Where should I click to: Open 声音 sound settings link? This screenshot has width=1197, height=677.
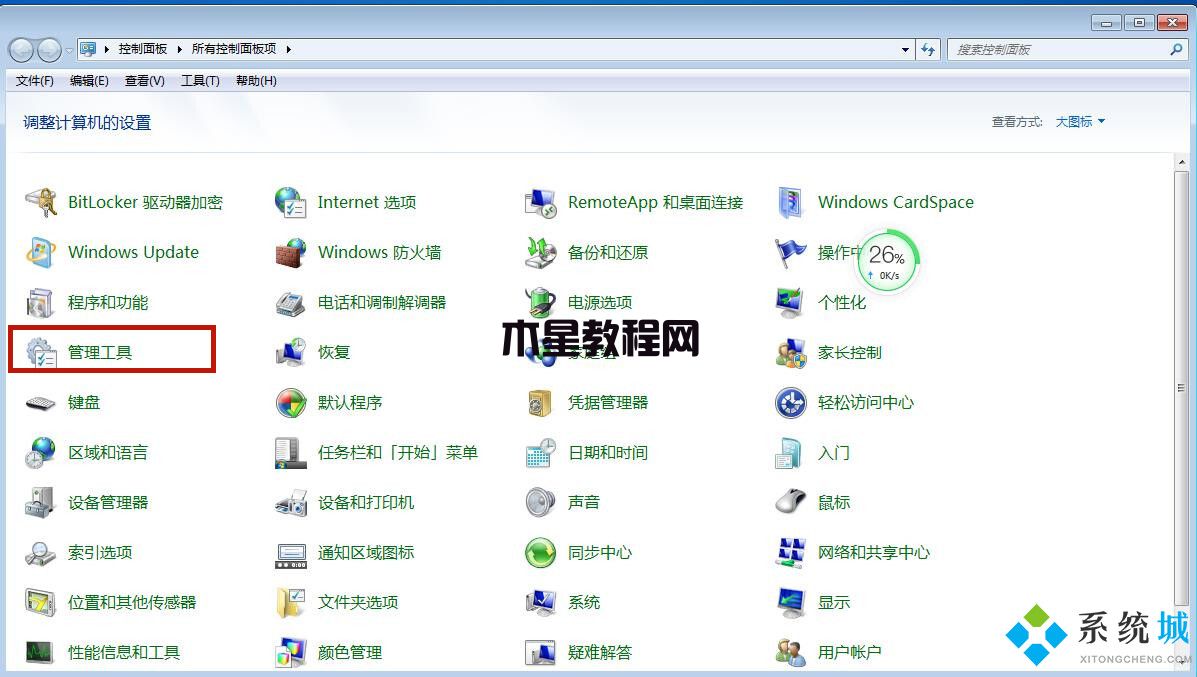[x=584, y=502]
